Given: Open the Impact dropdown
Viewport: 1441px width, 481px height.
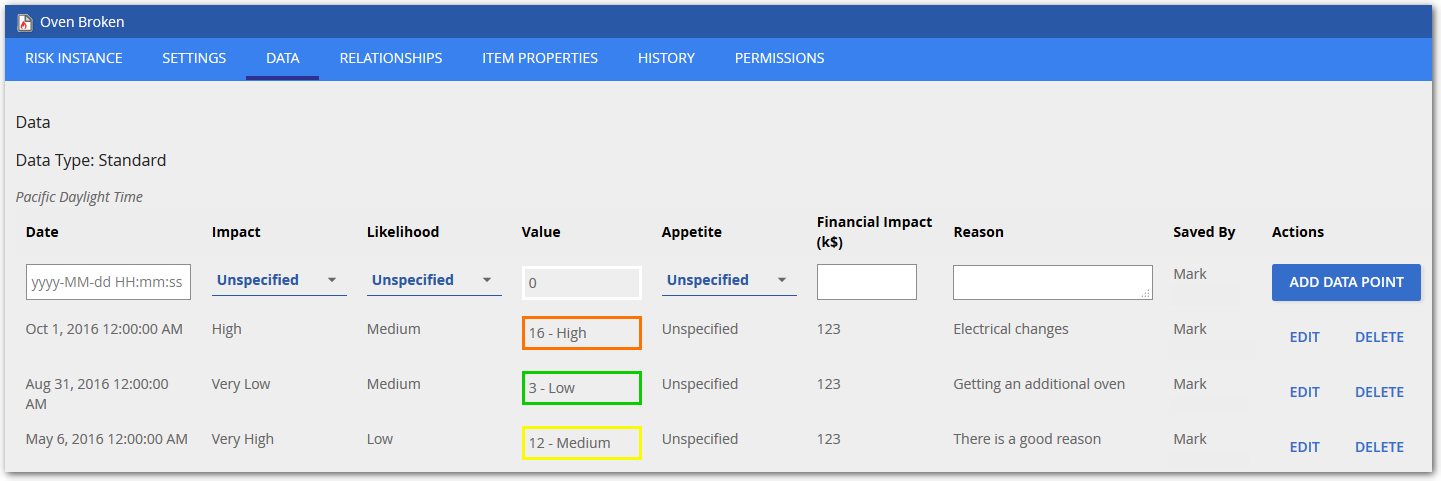Looking at the screenshot, I should tap(279, 281).
